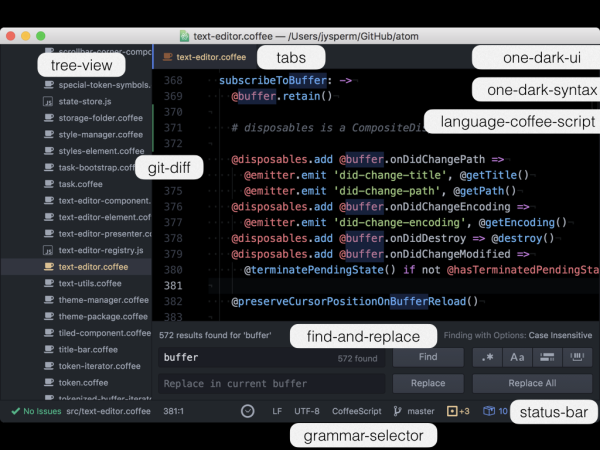Open tiled-component.coffee in tree view
This screenshot has height=450, width=600.
104,333
